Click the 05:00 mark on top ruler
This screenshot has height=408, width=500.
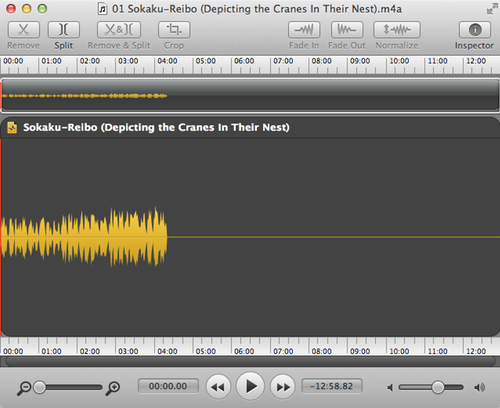click(205, 61)
